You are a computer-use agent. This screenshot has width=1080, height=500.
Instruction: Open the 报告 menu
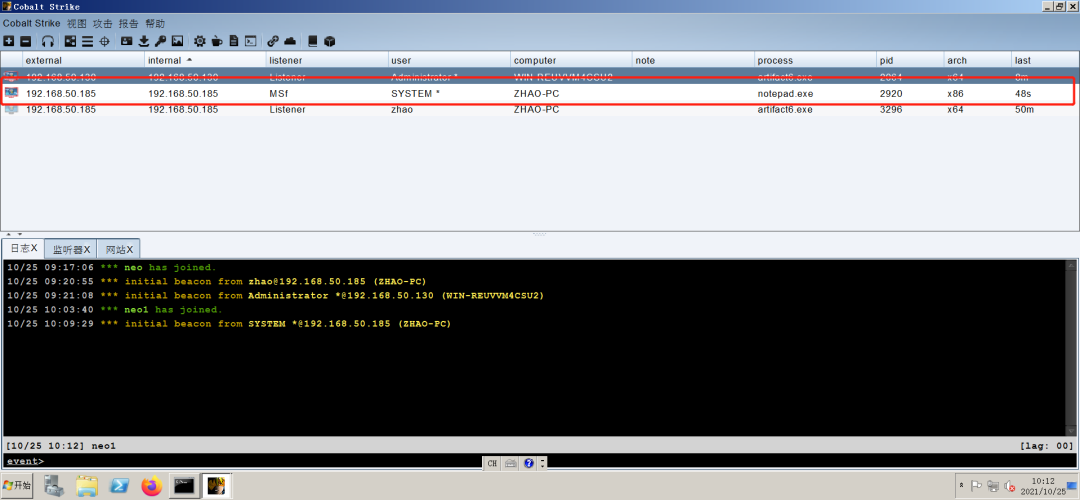click(129, 23)
